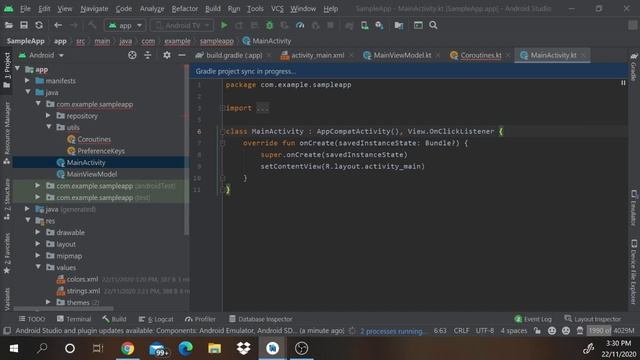The image size is (640, 360).
Task: Click the happy face feedback icon
Action: pos(552,331)
